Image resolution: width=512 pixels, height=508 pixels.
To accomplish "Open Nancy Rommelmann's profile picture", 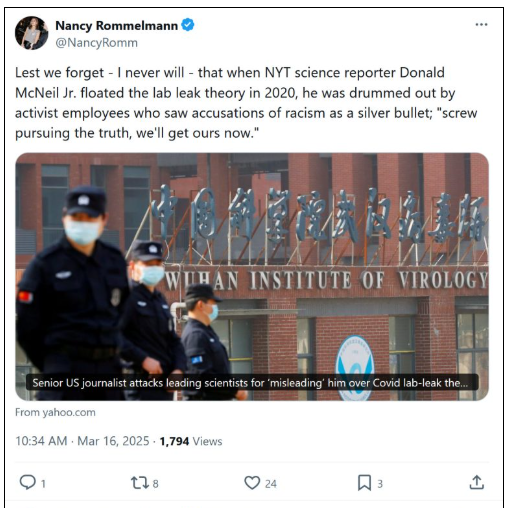I will 32,33.
